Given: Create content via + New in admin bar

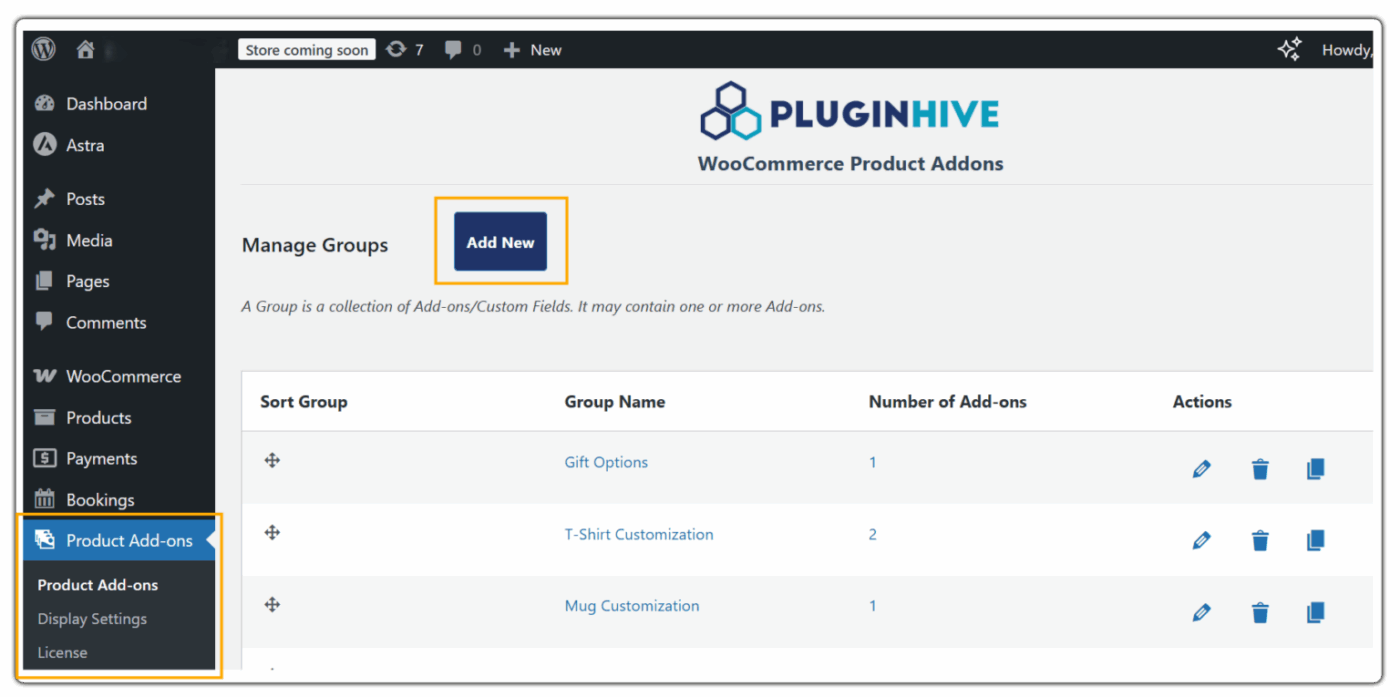Looking at the screenshot, I should click(532, 49).
